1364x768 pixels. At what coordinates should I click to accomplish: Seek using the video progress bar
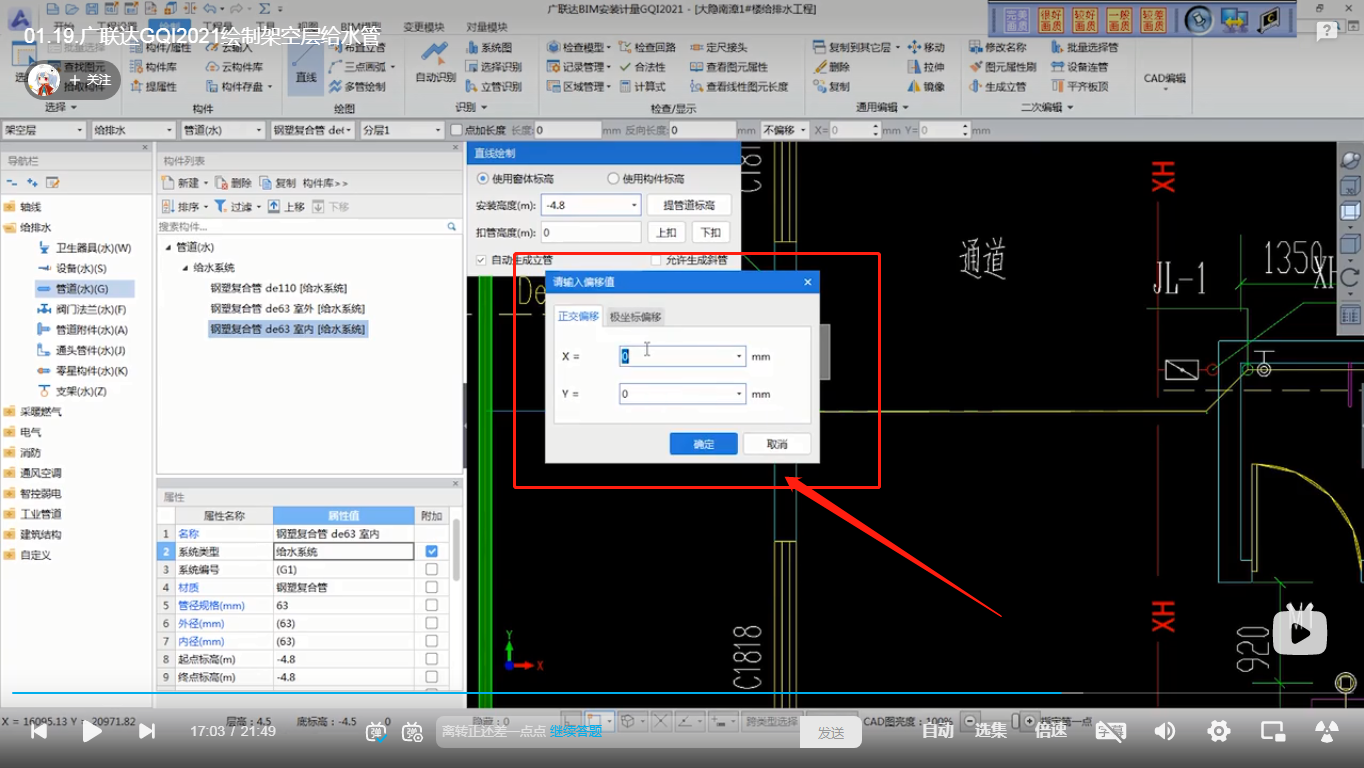coord(682,693)
